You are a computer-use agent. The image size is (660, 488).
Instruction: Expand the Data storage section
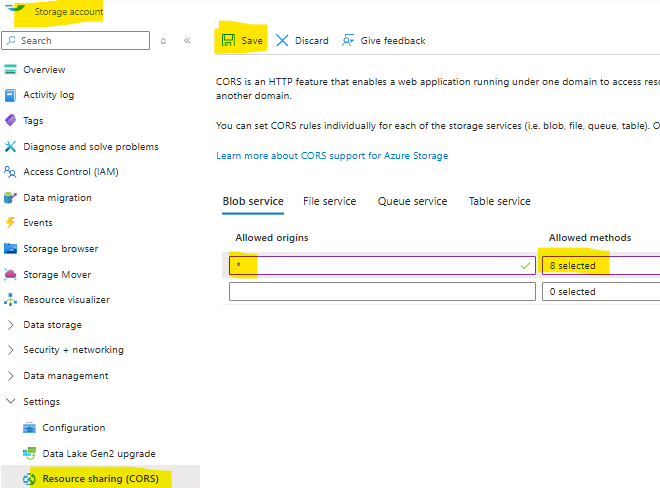[x=11, y=325]
